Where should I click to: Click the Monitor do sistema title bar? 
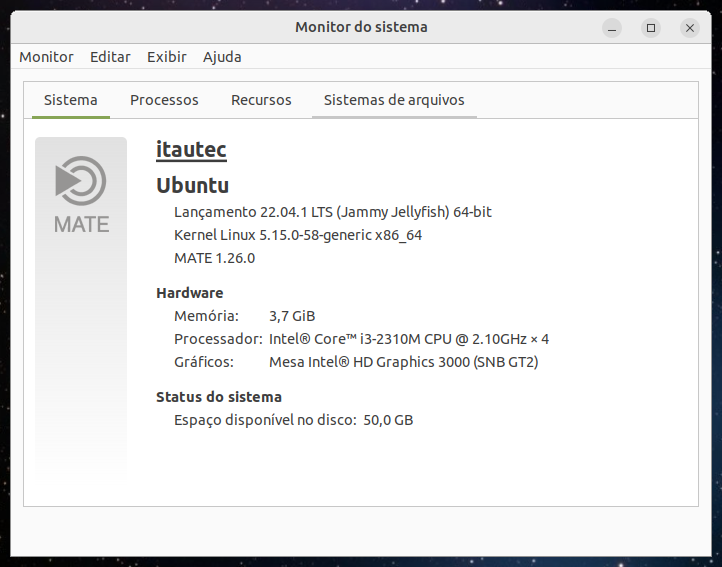tap(361, 27)
